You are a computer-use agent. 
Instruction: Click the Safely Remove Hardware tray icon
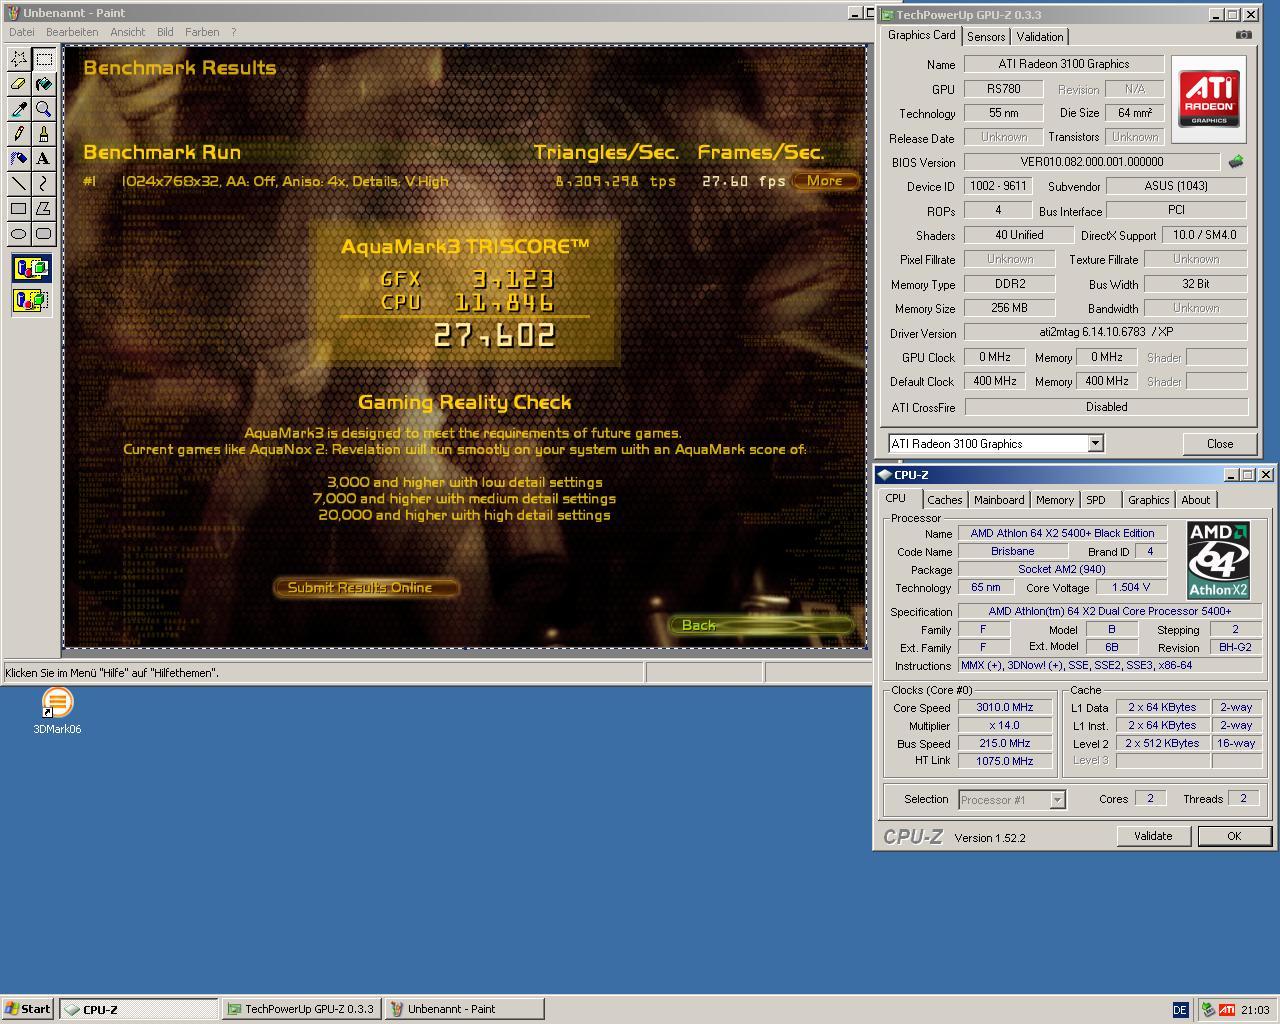[1208, 1010]
